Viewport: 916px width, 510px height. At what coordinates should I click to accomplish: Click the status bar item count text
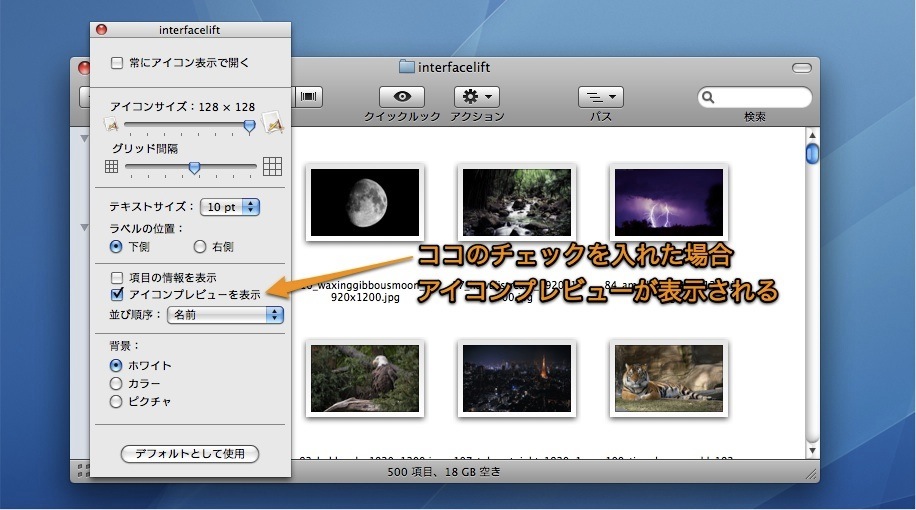click(x=444, y=472)
